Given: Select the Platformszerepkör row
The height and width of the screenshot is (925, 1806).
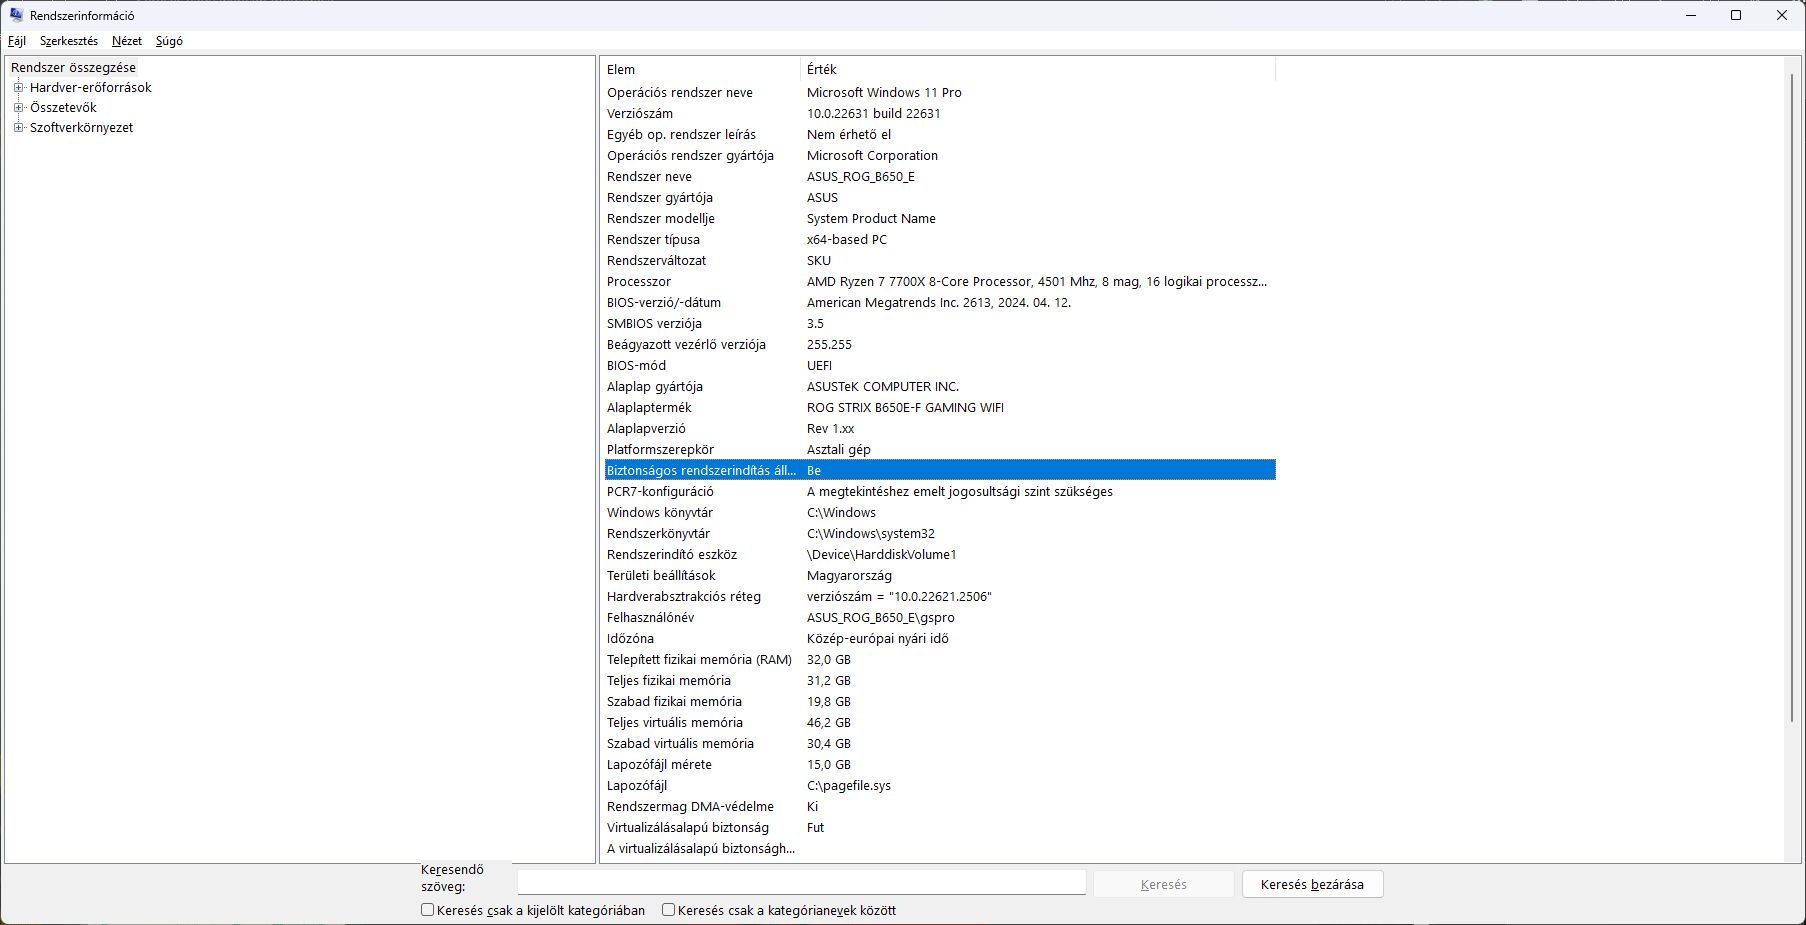Looking at the screenshot, I should (x=940, y=449).
